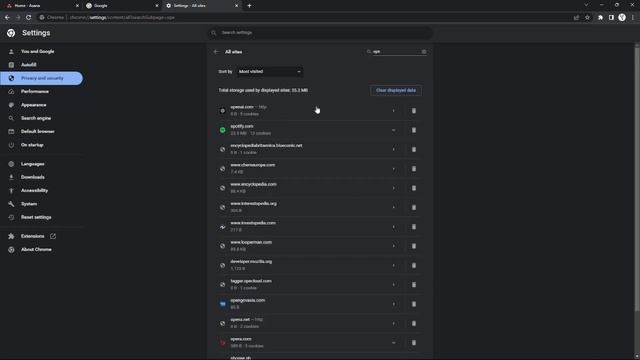Open Accessibility settings

(34, 191)
